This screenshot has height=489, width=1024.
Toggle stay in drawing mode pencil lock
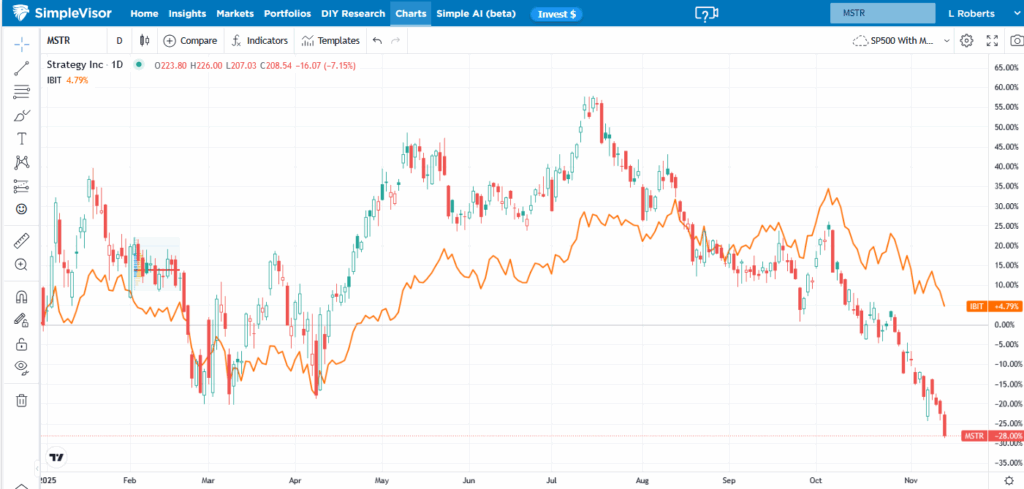pos(22,320)
